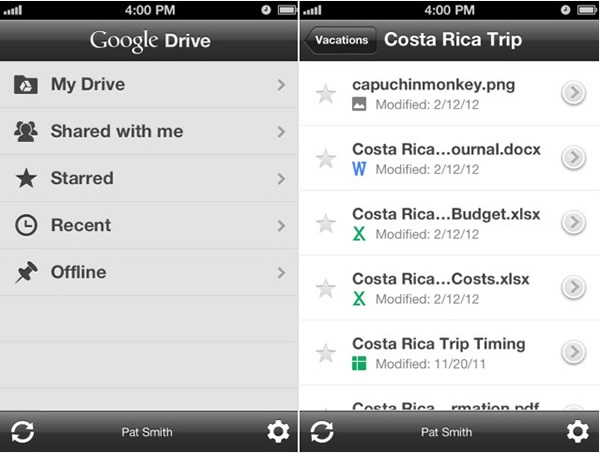Click the Recent clock icon
Viewport: 600px width, 453px height.
[x=26, y=225]
